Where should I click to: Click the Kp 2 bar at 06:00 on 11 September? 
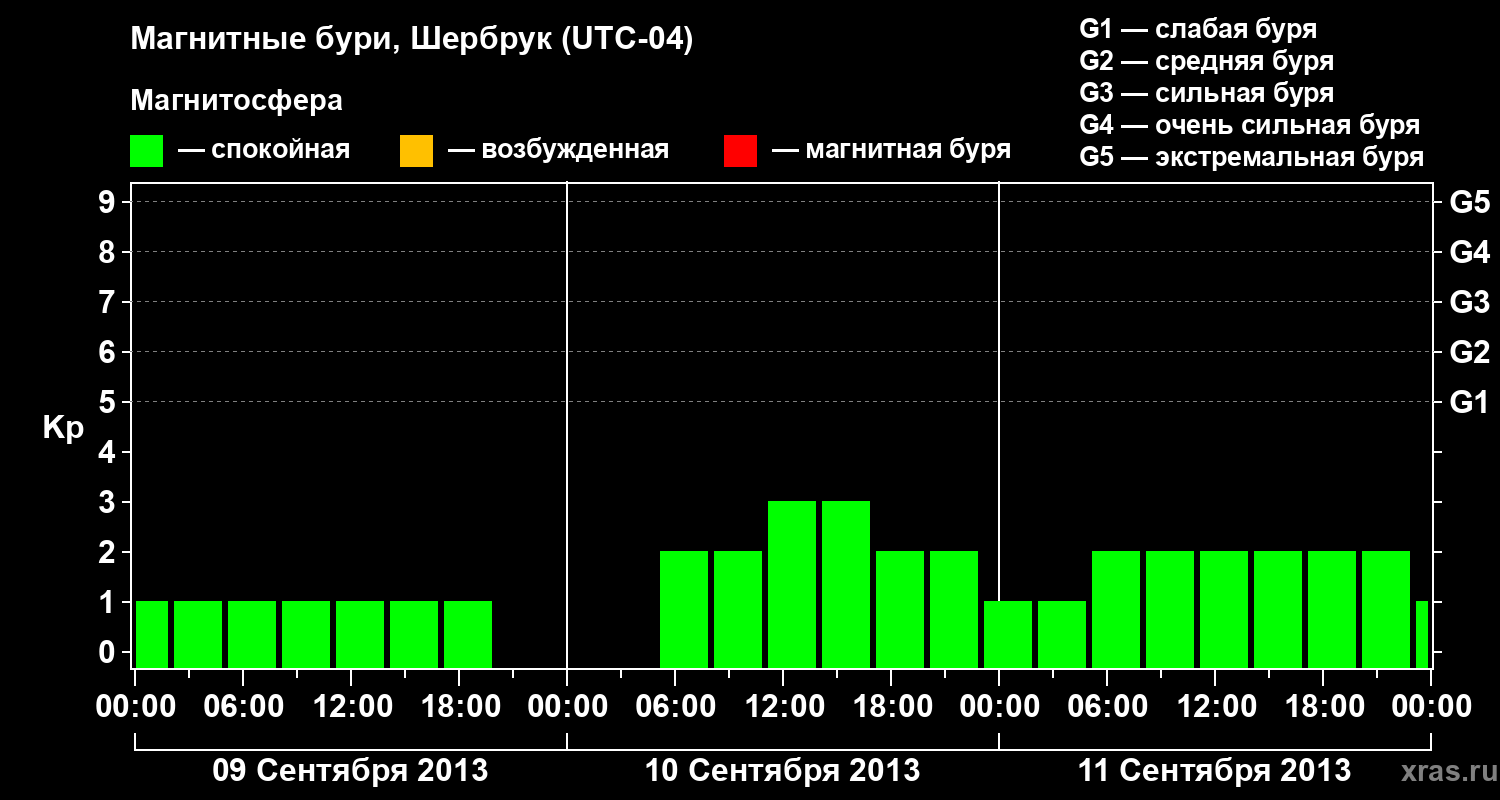tap(1116, 609)
